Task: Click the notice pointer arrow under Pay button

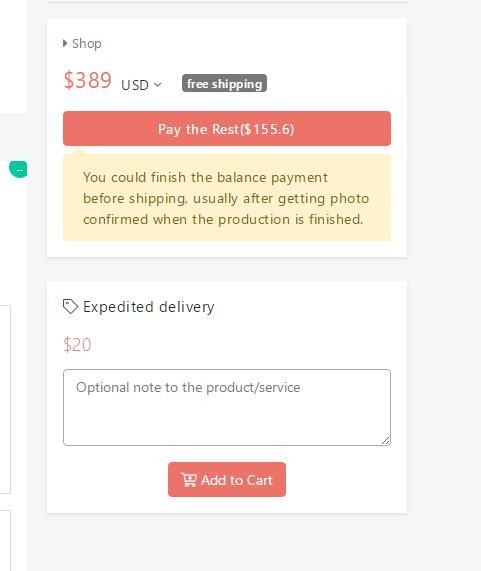Action: [79, 151]
